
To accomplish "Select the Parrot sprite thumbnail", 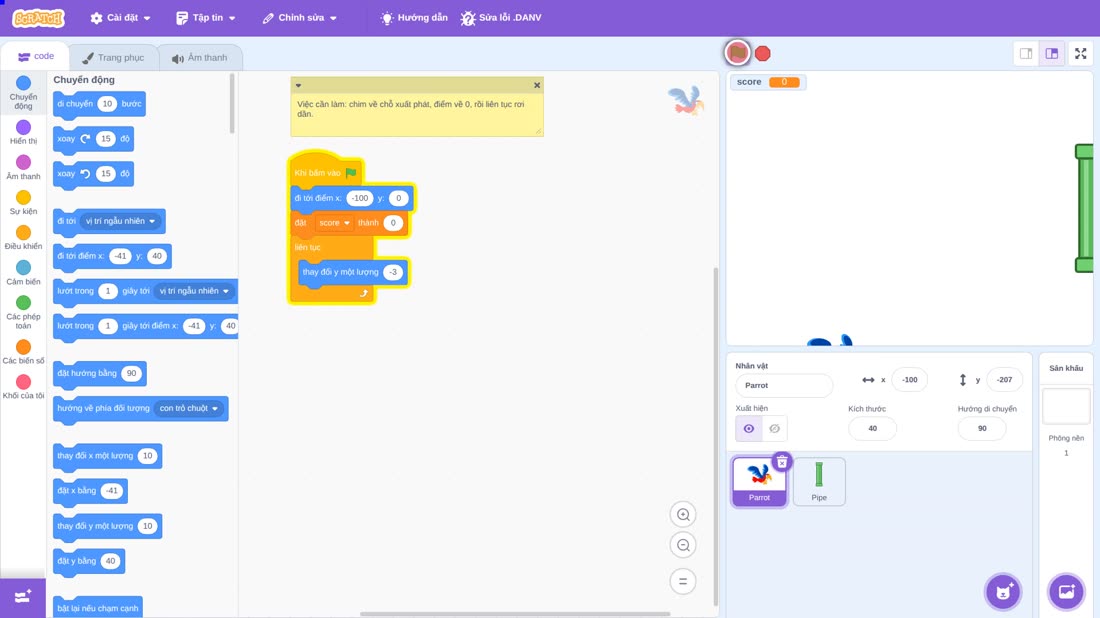I will click(759, 481).
